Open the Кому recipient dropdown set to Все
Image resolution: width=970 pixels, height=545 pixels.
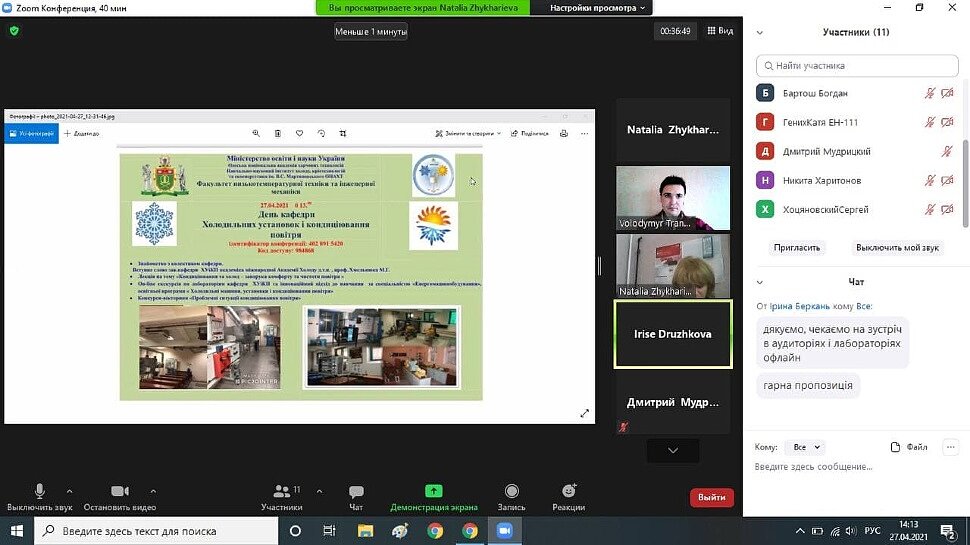[804, 447]
